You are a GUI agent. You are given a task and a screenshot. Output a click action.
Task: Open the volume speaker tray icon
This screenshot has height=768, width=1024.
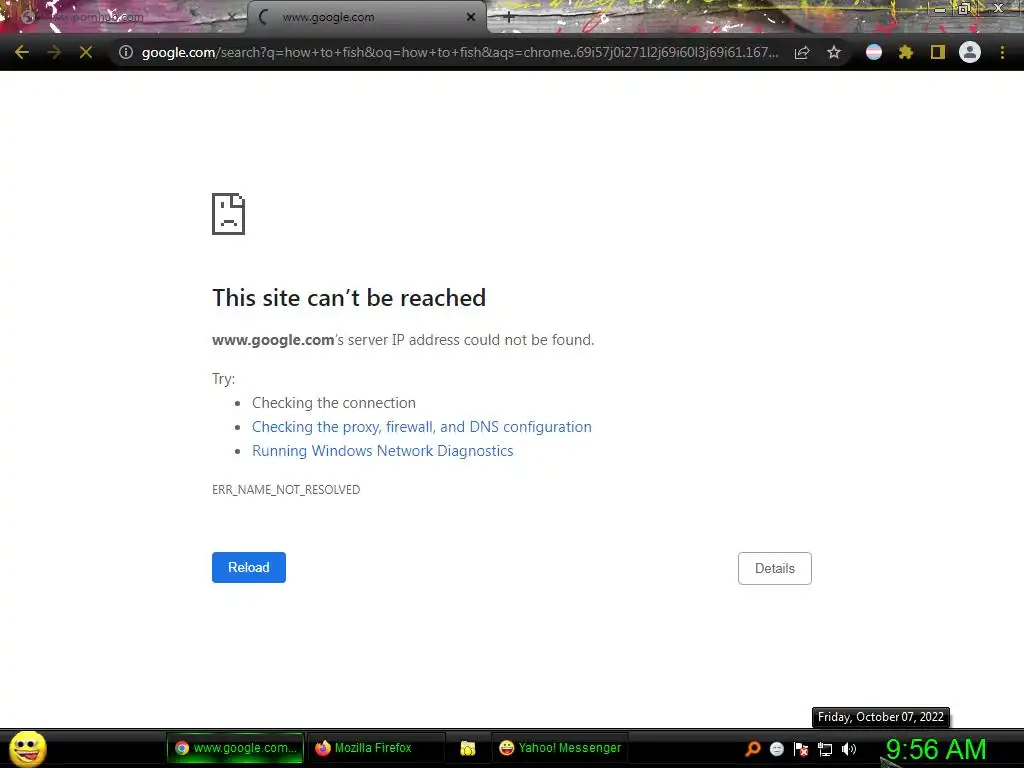[849, 749]
